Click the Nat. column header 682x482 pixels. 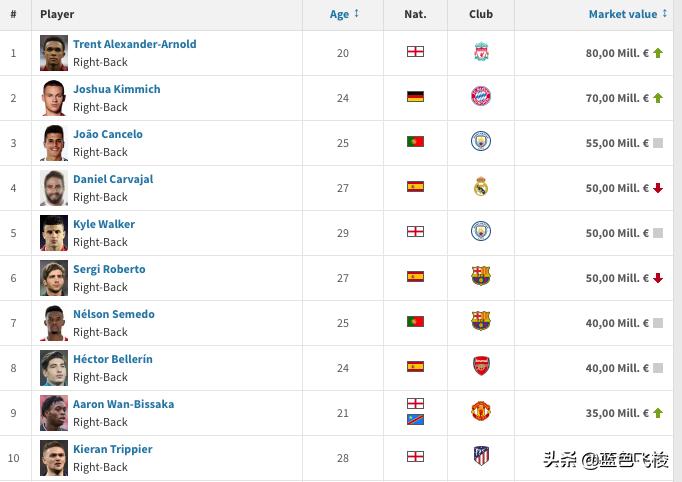(x=415, y=15)
